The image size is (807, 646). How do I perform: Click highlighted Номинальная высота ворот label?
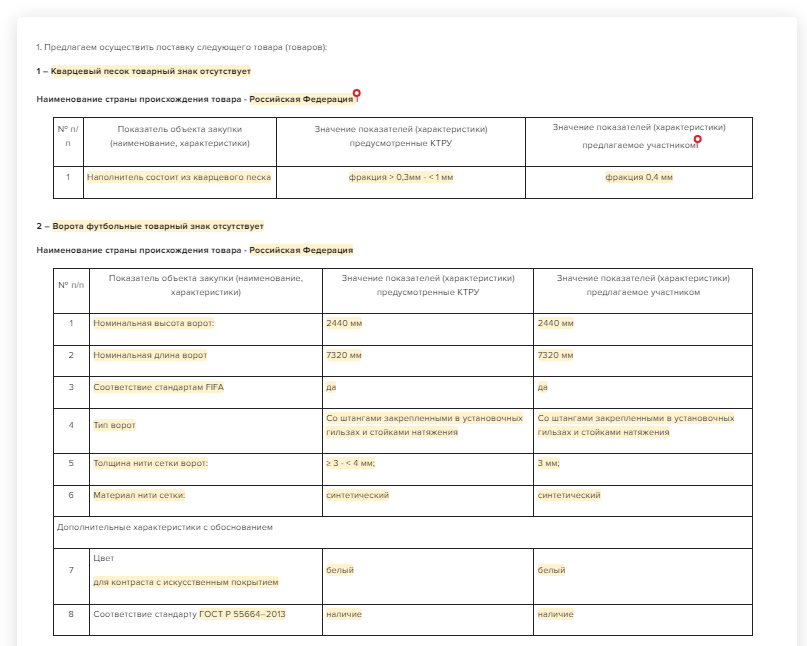point(153,323)
